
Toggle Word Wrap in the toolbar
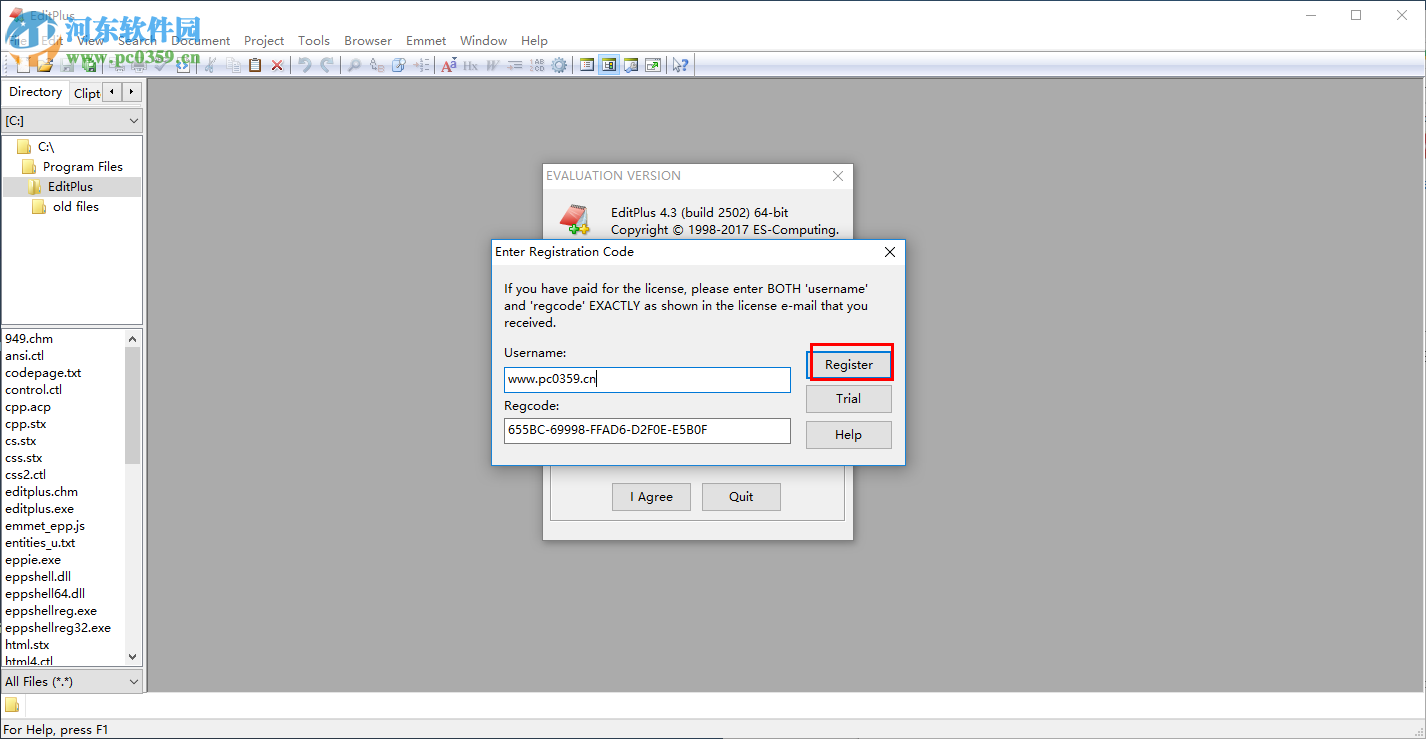point(493,65)
